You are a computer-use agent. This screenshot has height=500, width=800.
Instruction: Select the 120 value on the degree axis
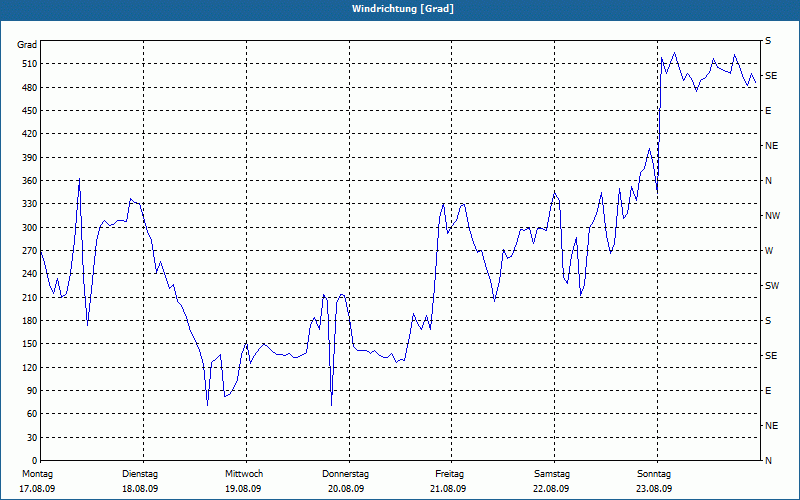pos(30,367)
